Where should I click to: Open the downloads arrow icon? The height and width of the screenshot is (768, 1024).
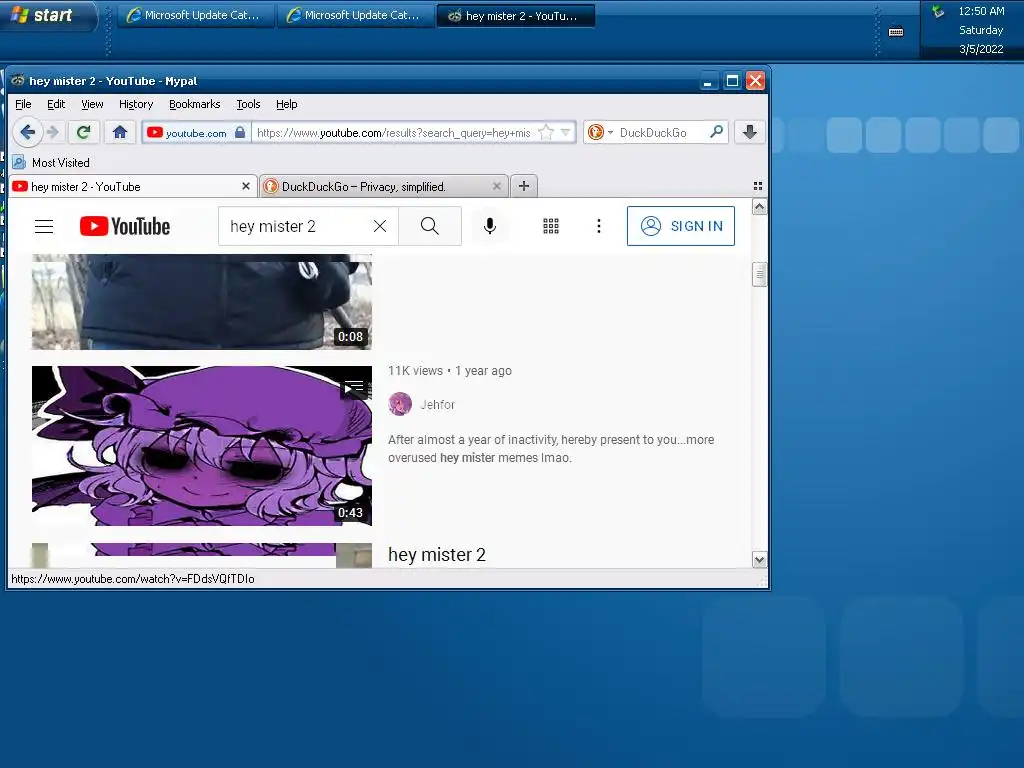tap(749, 132)
